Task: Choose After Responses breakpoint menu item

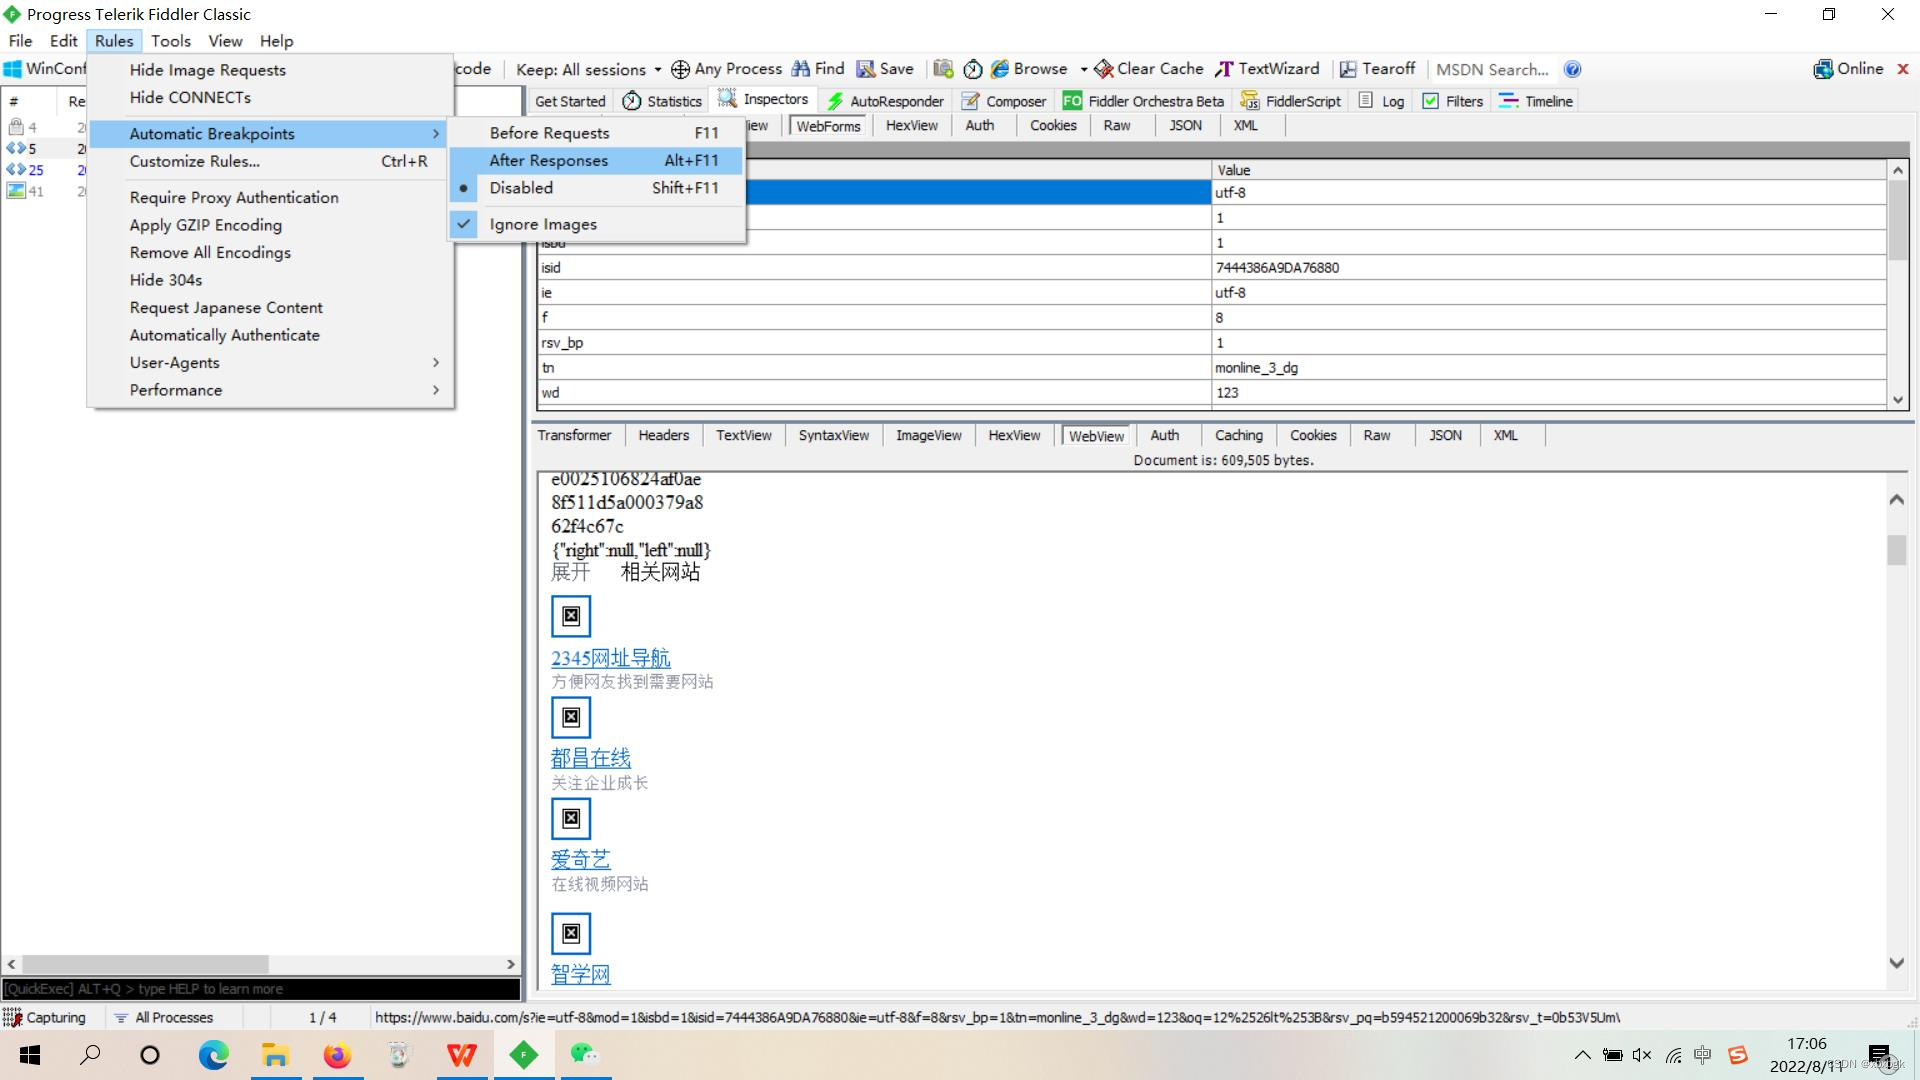Action: [548, 160]
